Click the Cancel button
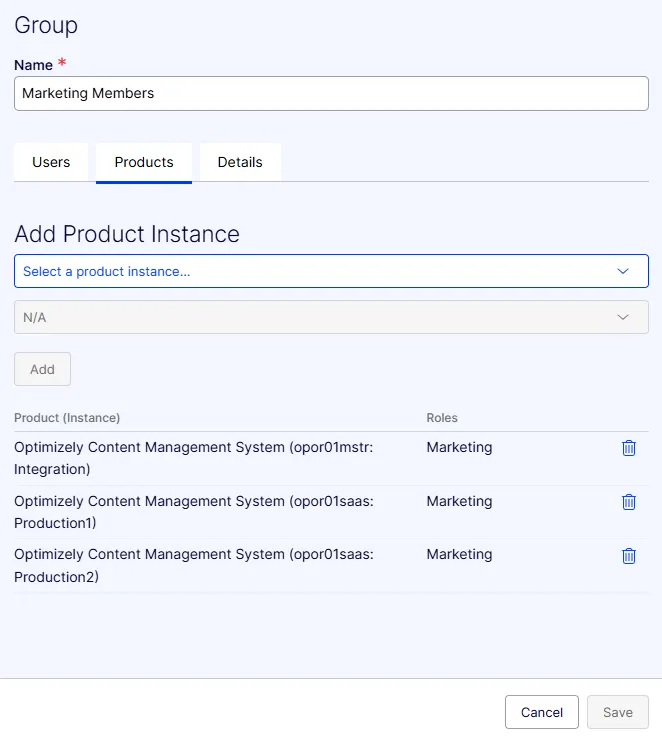This screenshot has height=745, width=662. coord(542,712)
